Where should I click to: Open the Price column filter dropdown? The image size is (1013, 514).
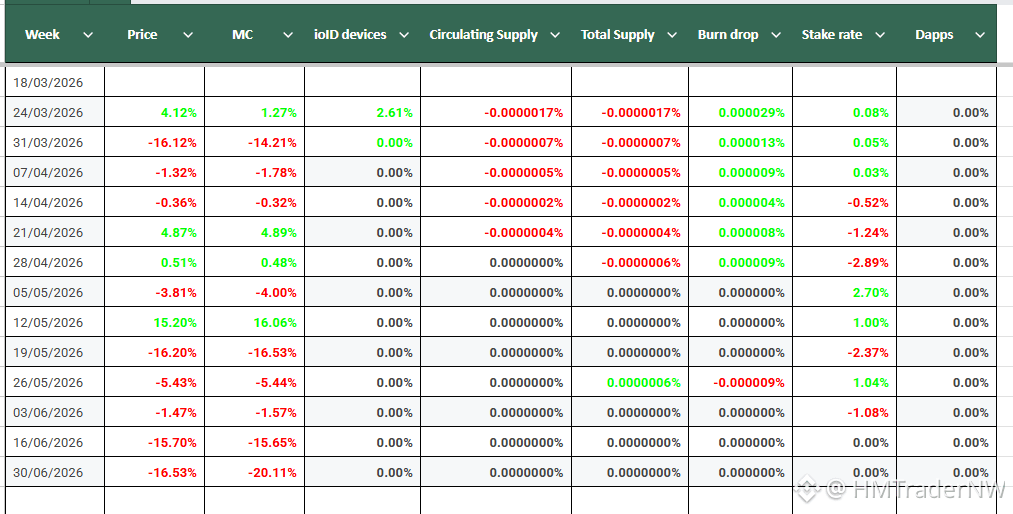point(188,35)
